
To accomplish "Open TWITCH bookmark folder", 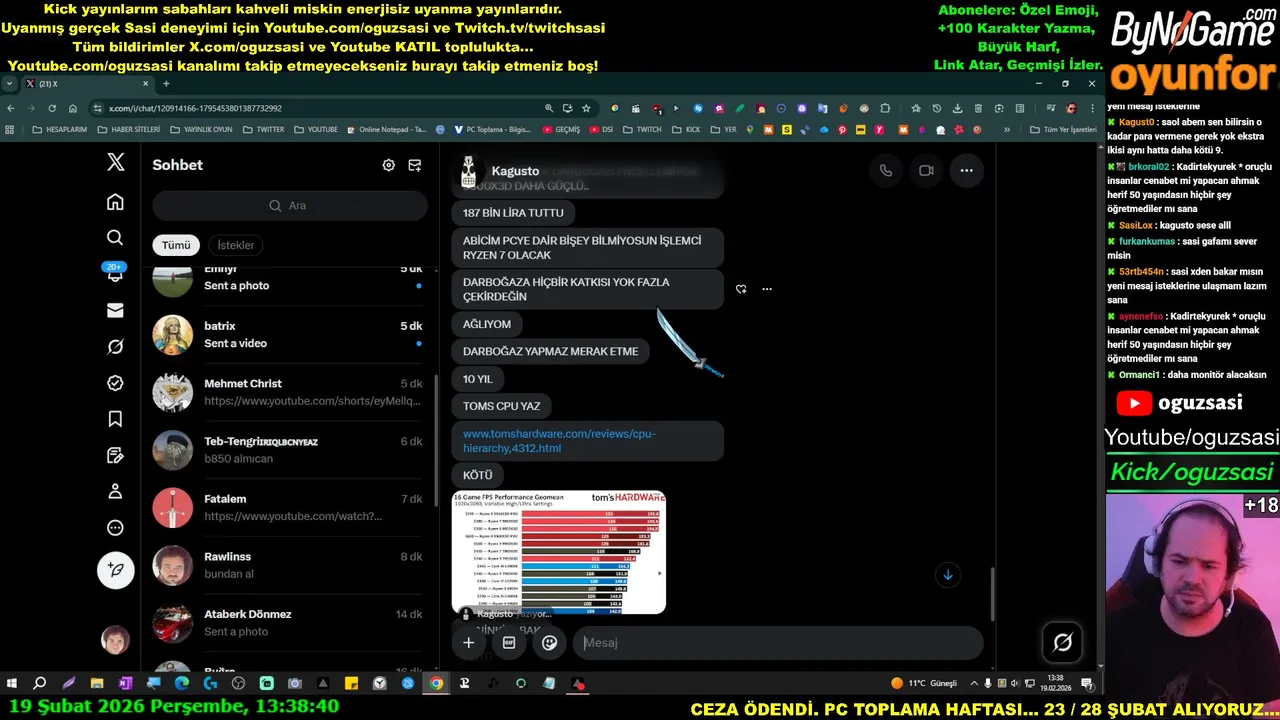I will tap(642, 129).
